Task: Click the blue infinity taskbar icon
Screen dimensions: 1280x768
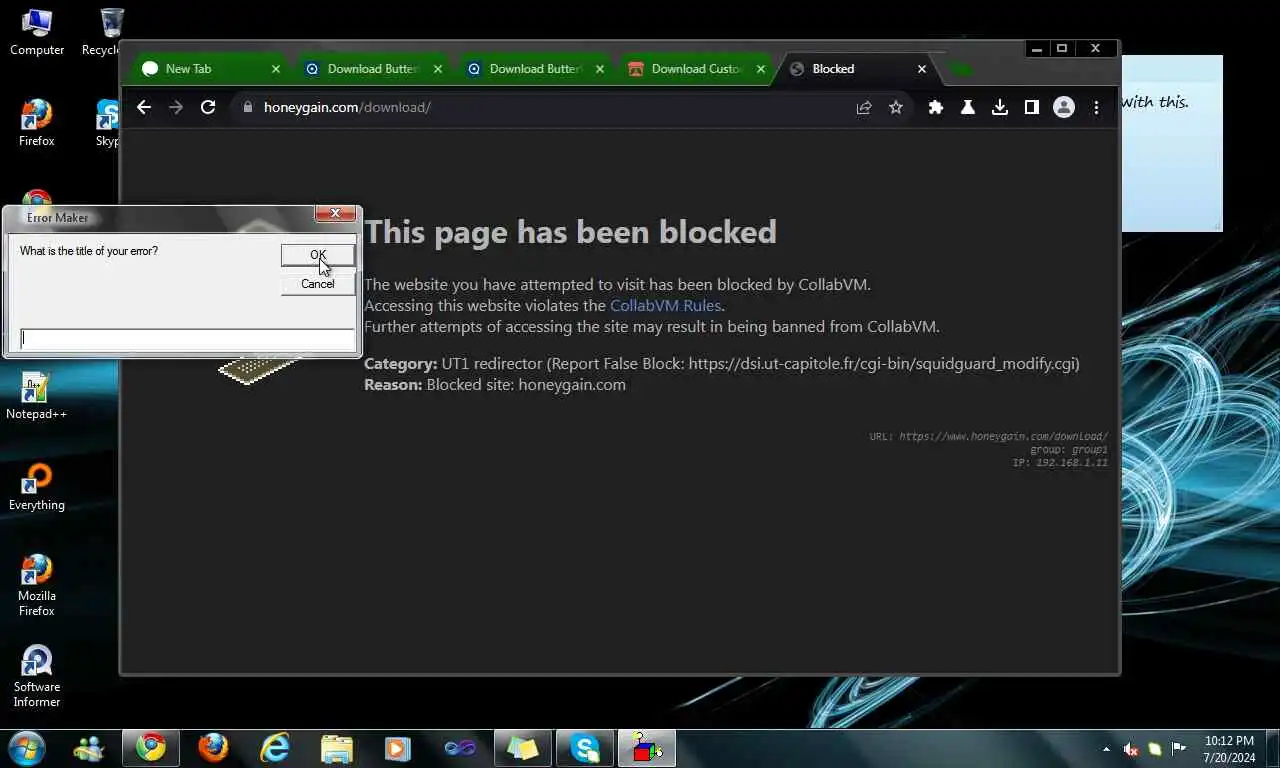Action: pyautogui.click(x=460, y=748)
